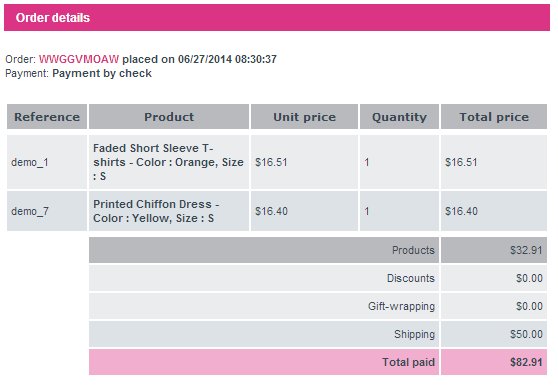Click the Unit price column header
Viewport: 558px width, 387px height.
coord(304,117)
